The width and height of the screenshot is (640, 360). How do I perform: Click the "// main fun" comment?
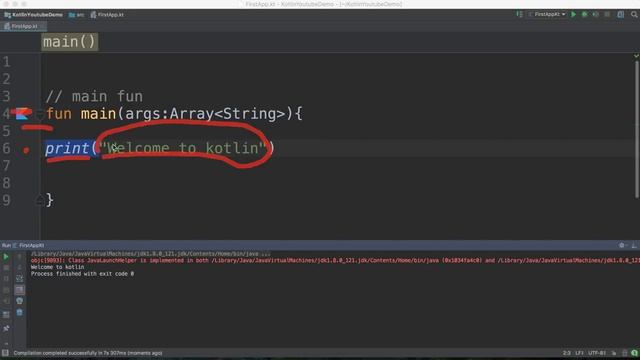pyautogui.click(x=94, y=97)
